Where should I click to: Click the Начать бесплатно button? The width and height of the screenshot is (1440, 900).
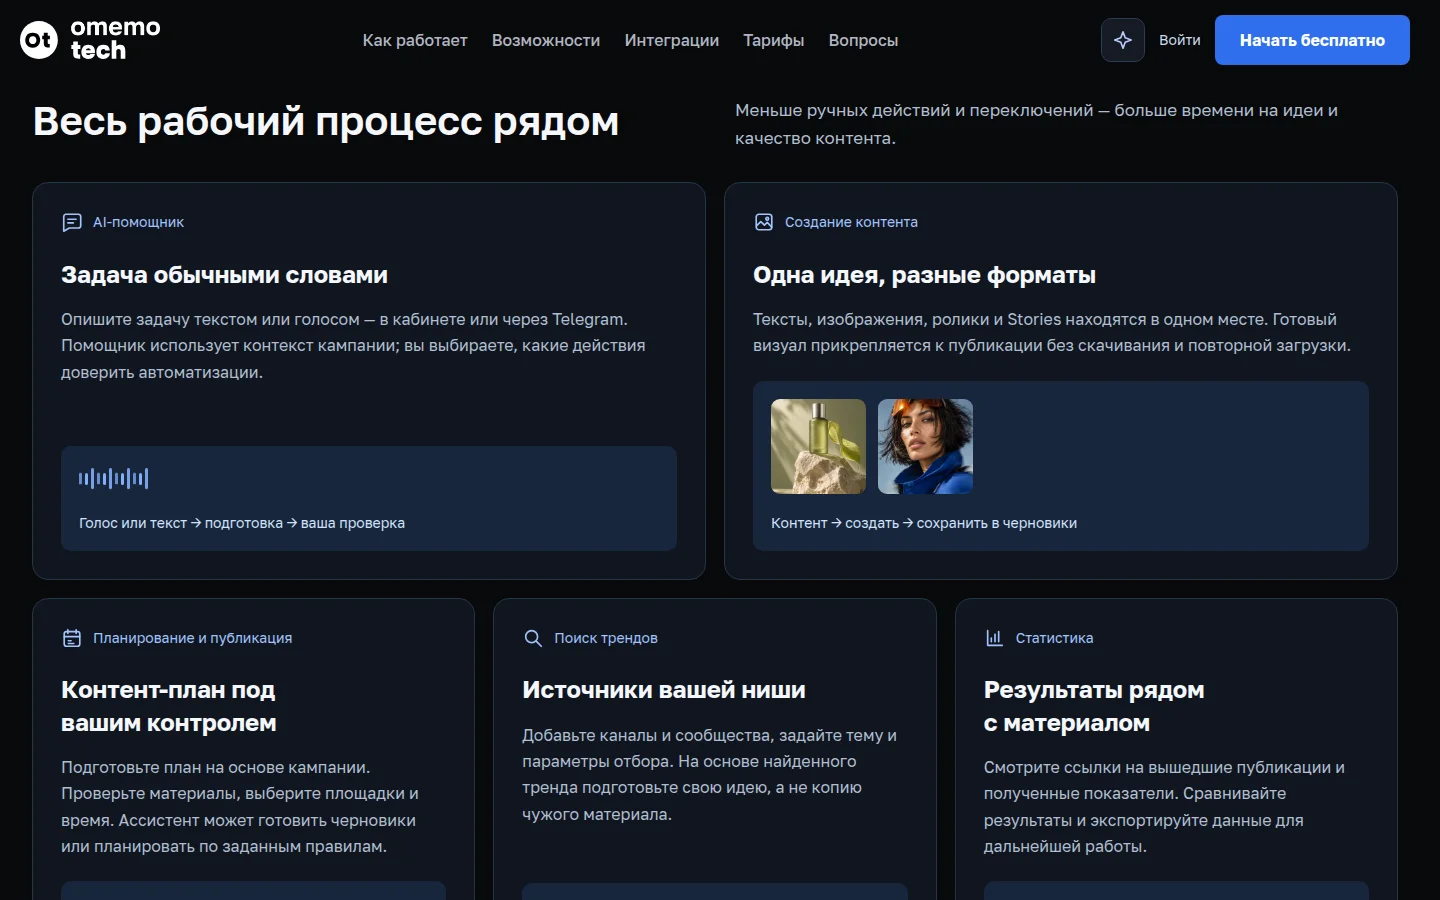coord(1312,40)
